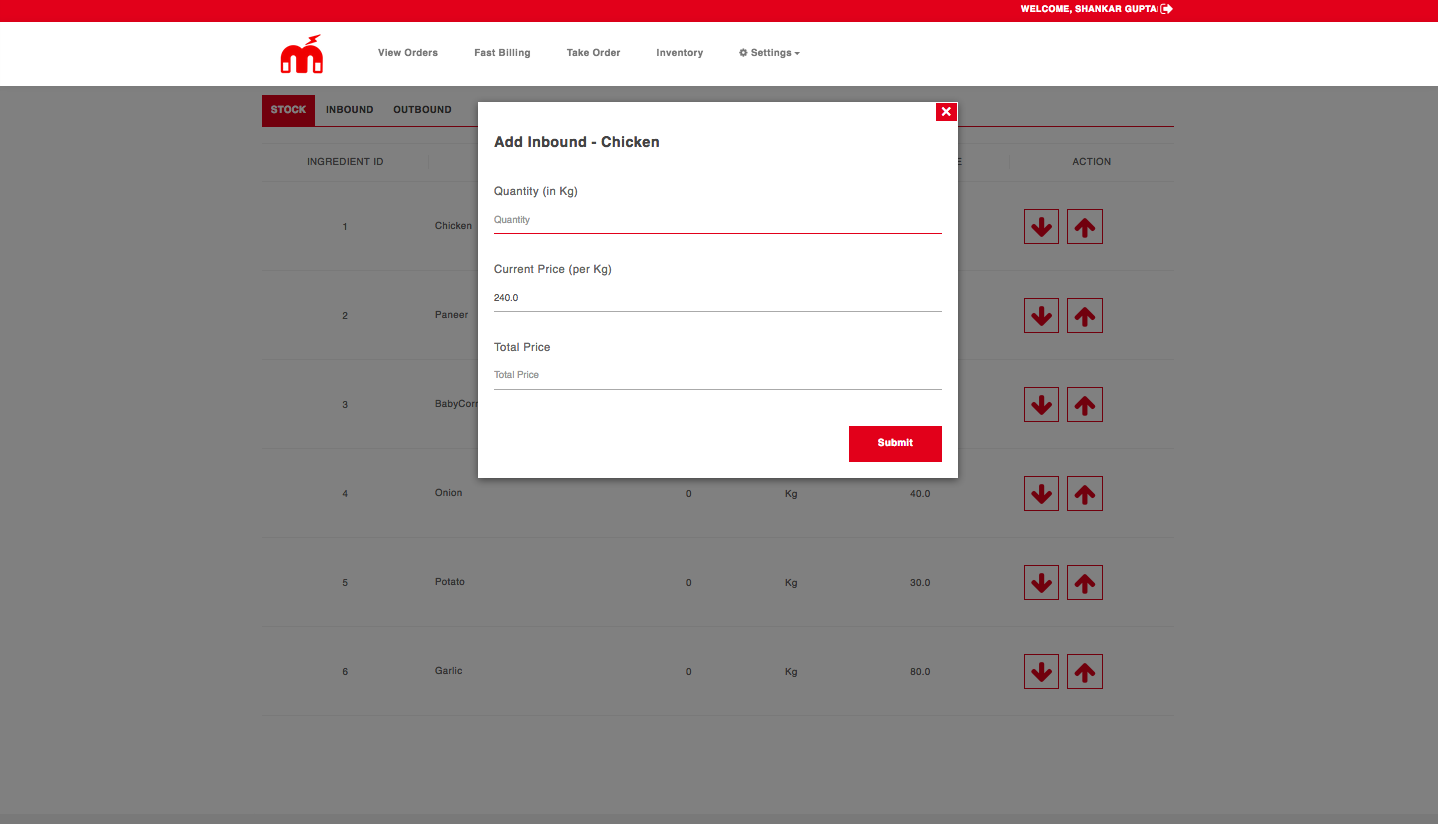
Task: Click the inbound down arrow for Potato
Action: click(1041, 583)
